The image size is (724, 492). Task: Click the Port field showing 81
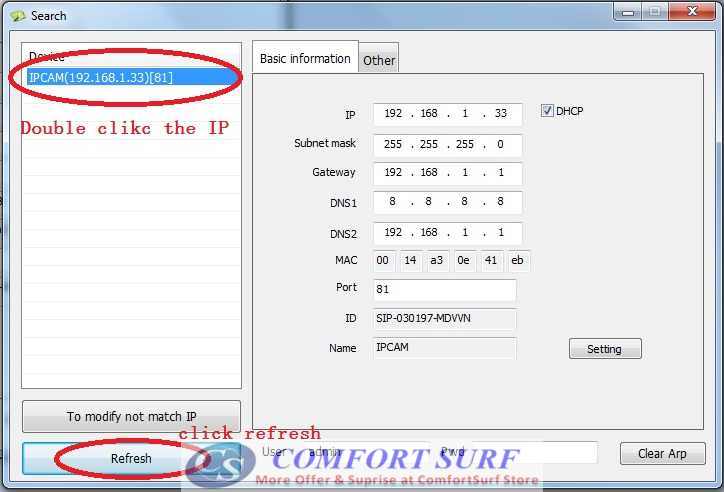point(444,290)
